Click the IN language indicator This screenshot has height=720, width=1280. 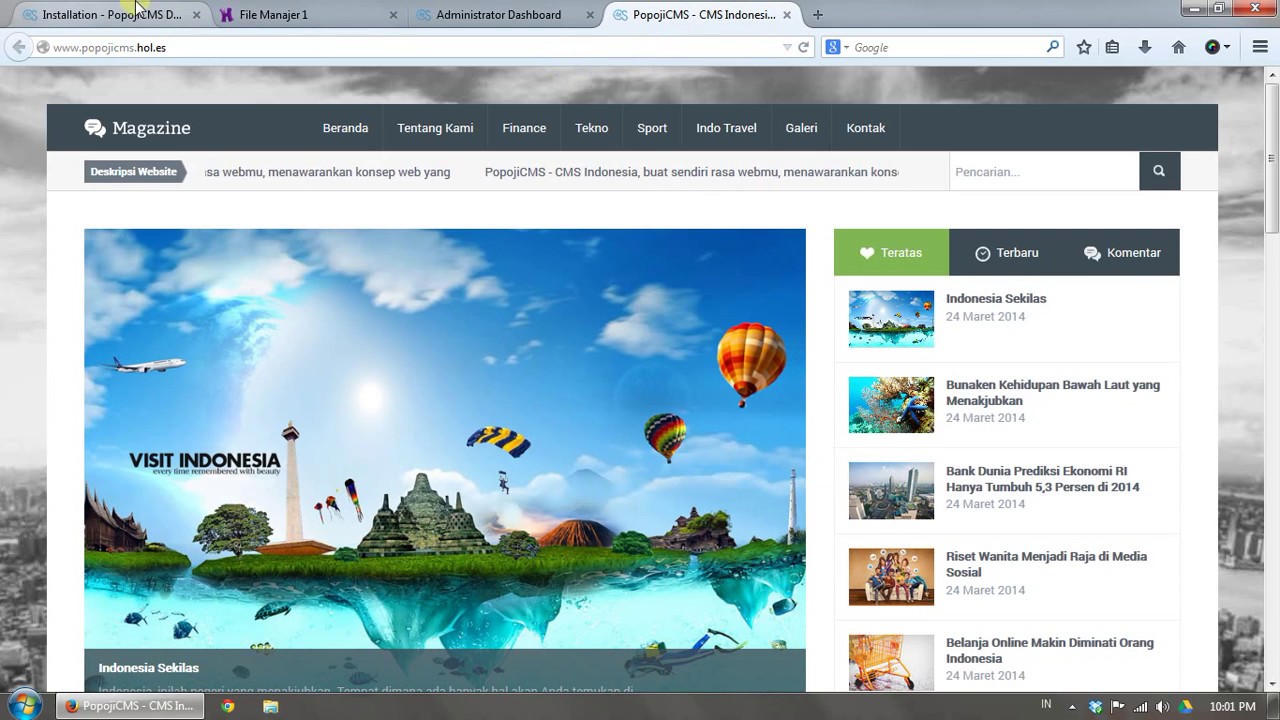click(1046, 705)
